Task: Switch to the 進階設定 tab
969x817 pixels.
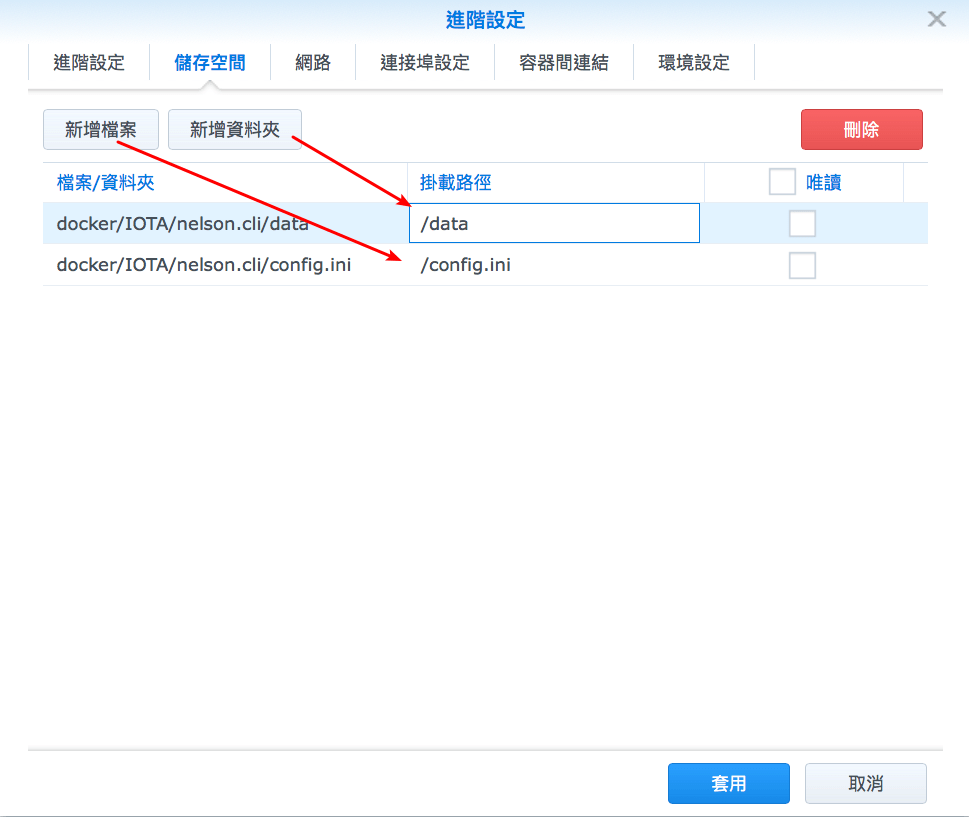Action: pos(89,62)
